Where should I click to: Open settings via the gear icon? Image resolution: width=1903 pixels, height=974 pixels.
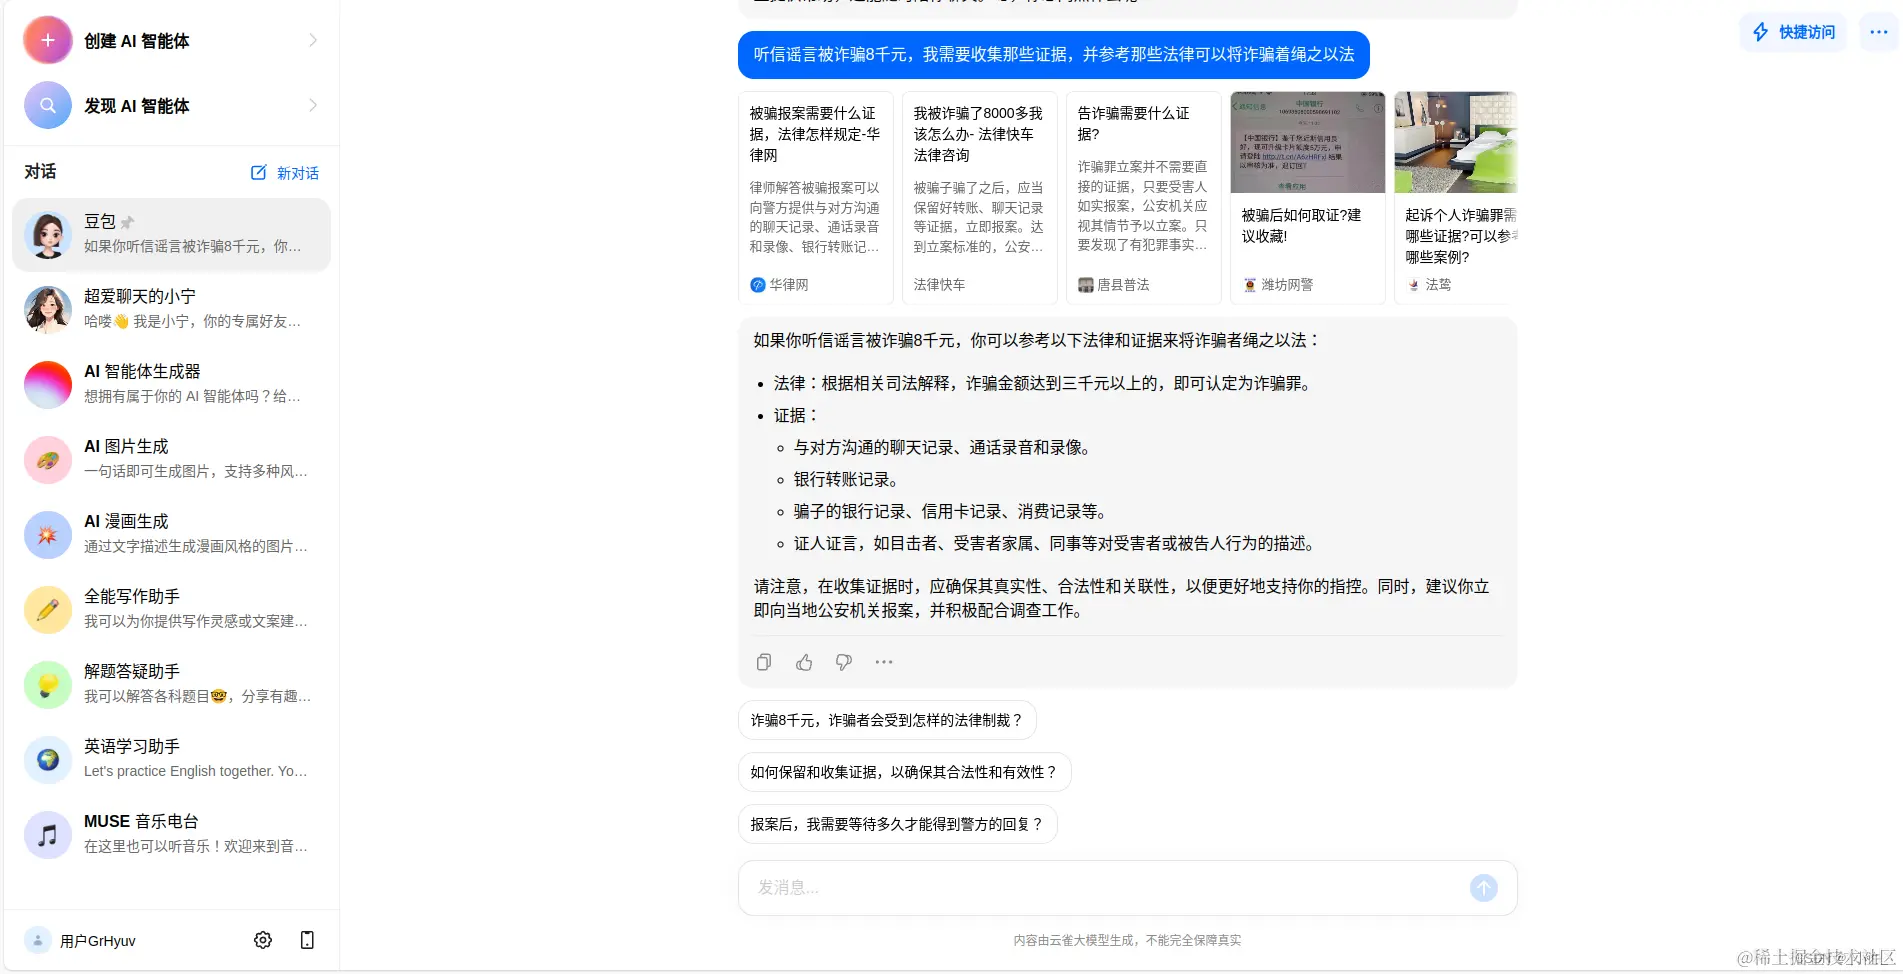[262, 939]
